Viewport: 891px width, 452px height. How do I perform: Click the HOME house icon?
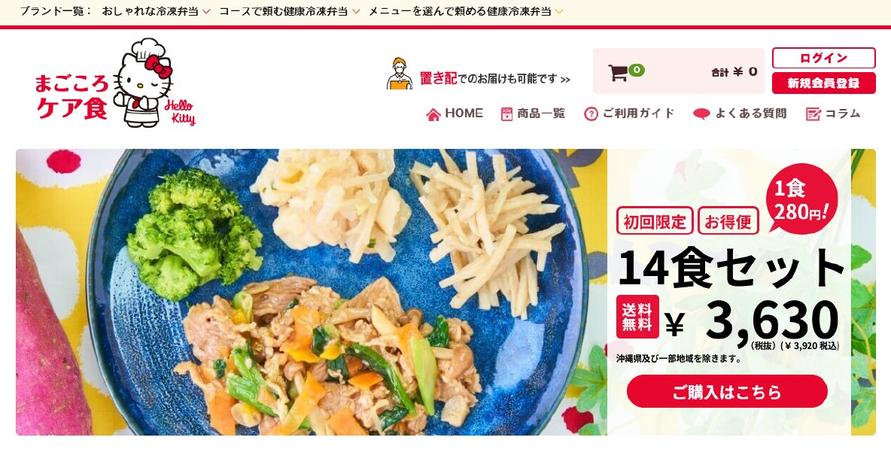[x=433, y=114]
